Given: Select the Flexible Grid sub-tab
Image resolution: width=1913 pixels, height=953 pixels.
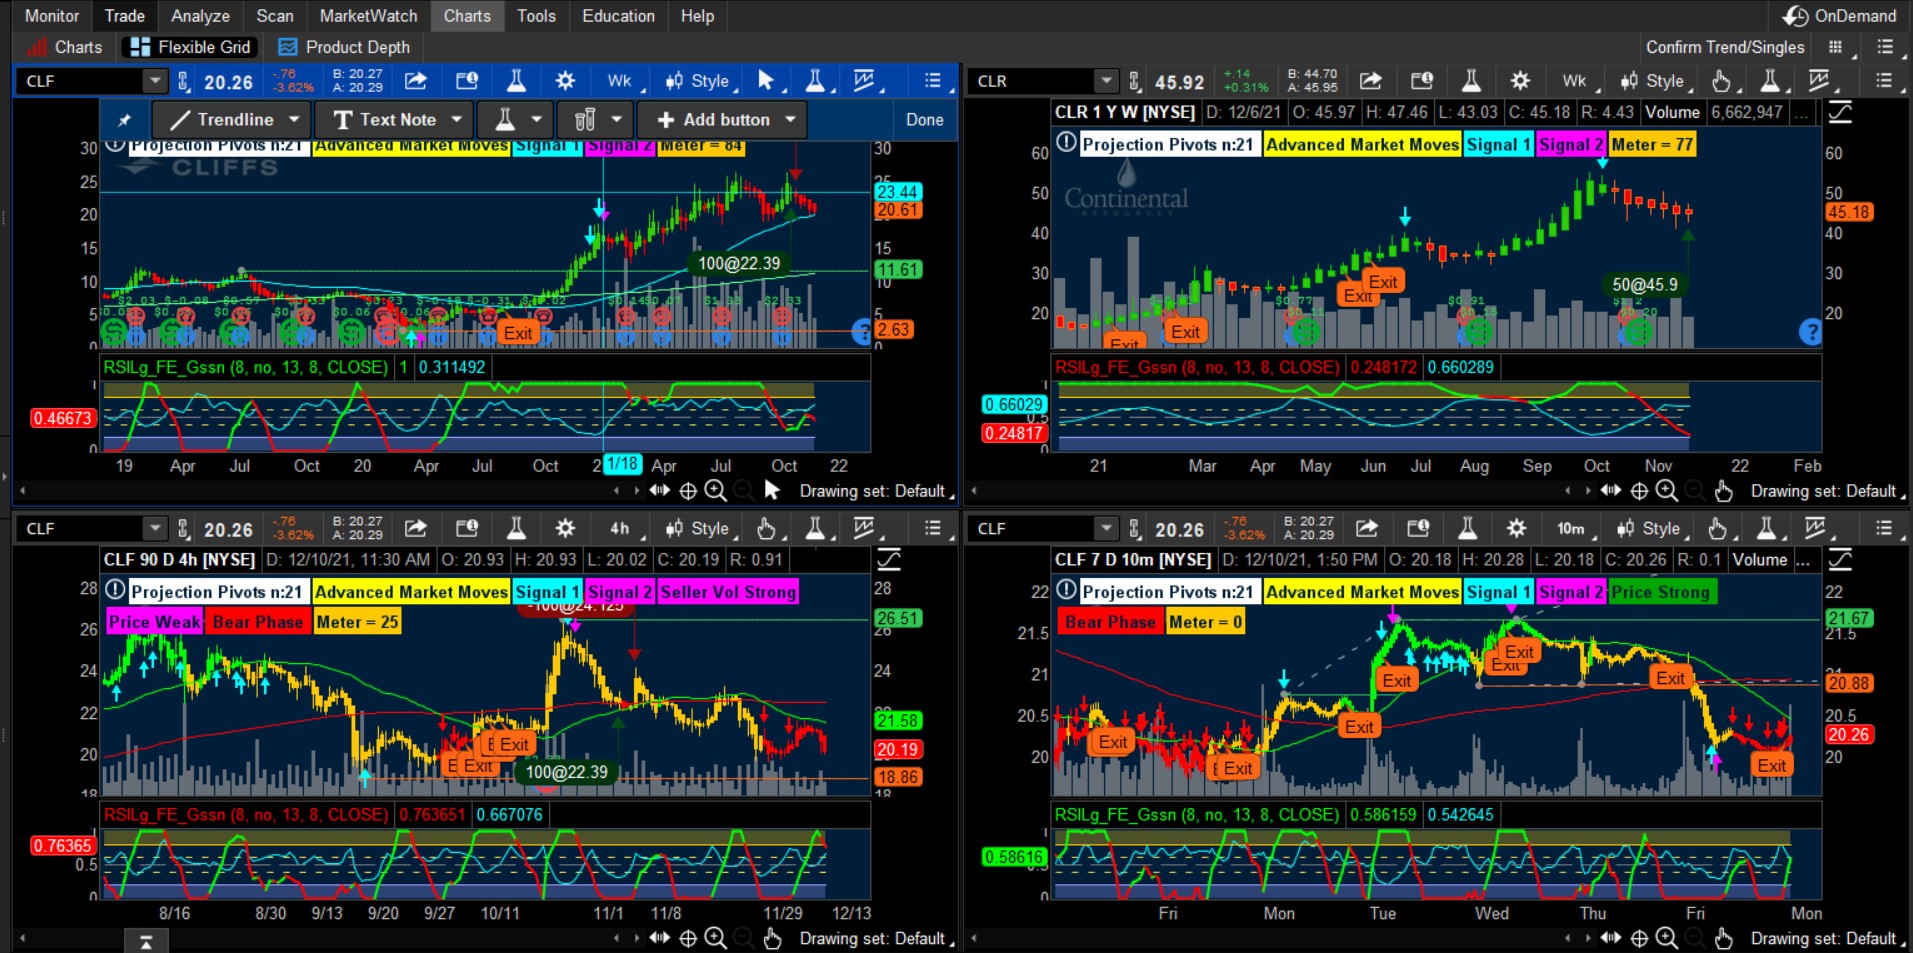Looking at the screenshot, I should pos(190,47).
